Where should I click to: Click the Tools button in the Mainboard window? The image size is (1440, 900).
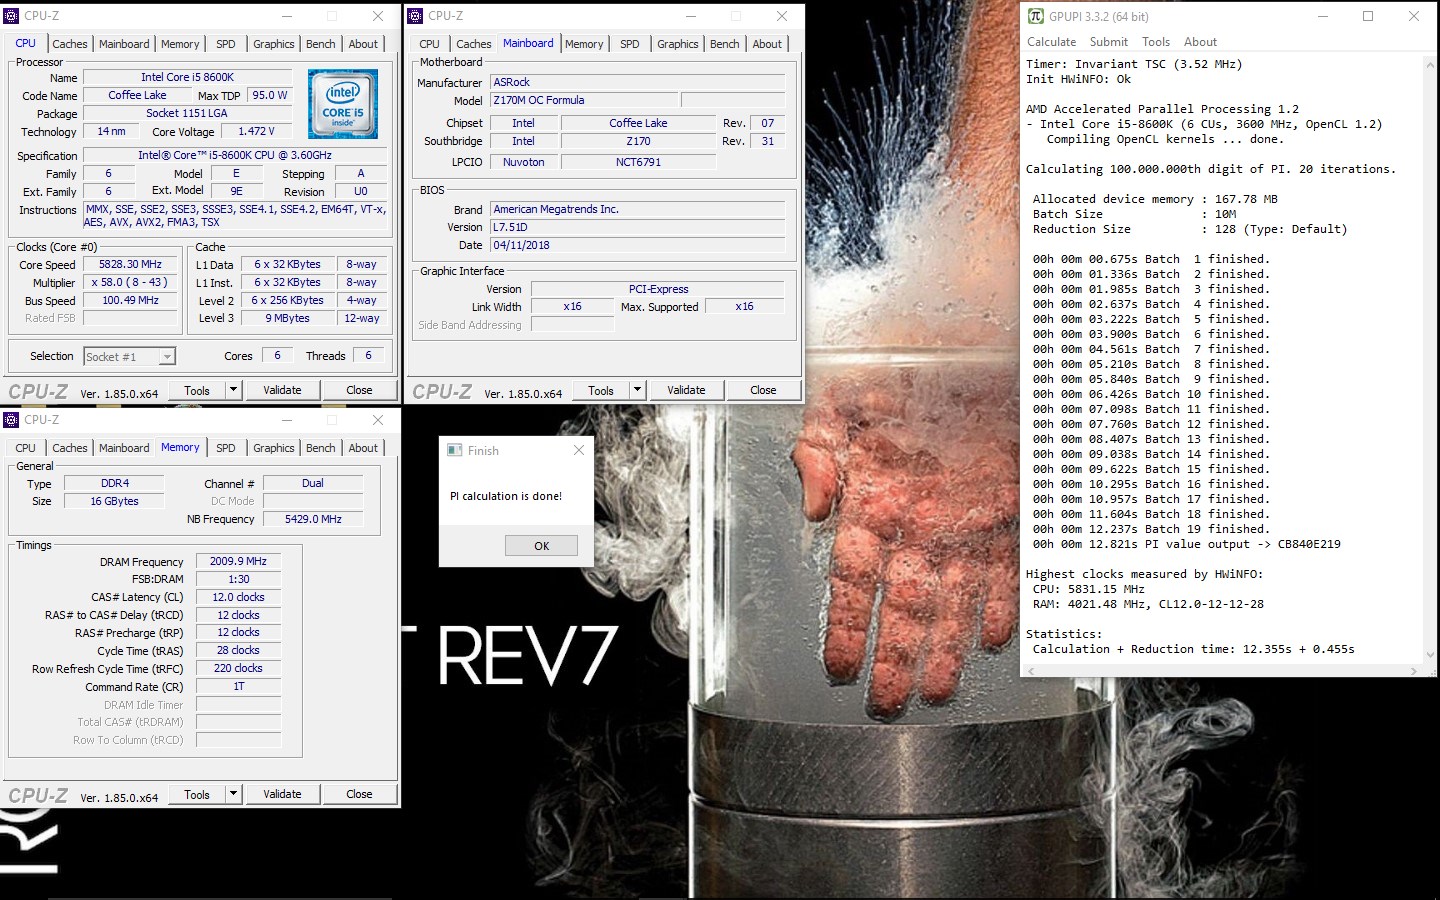[601, 390]
